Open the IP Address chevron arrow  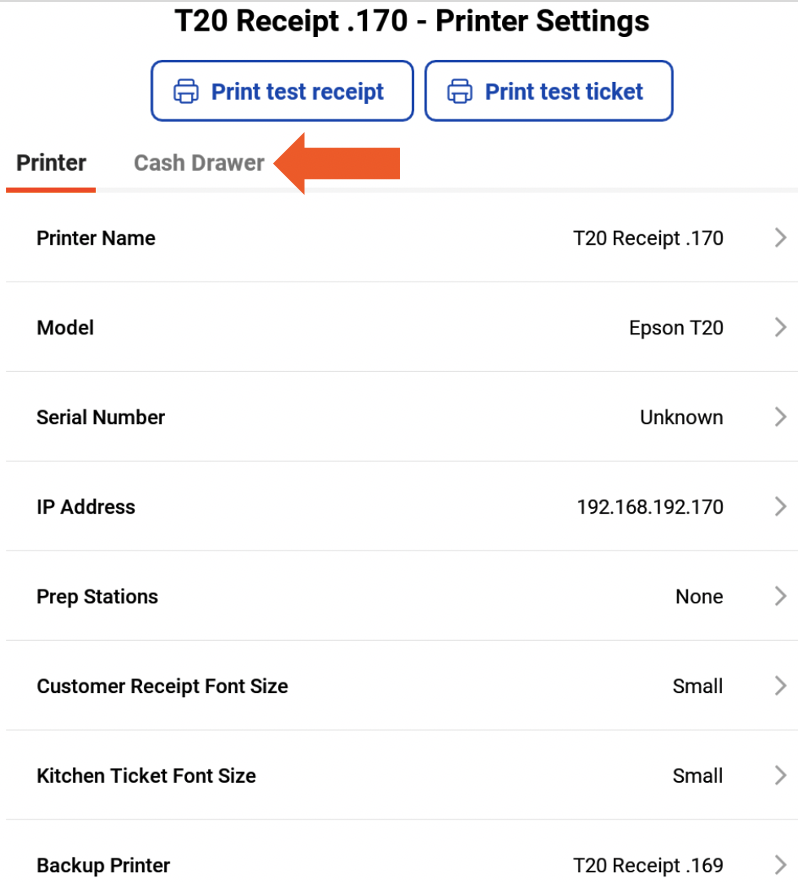(x=781, y=507)
